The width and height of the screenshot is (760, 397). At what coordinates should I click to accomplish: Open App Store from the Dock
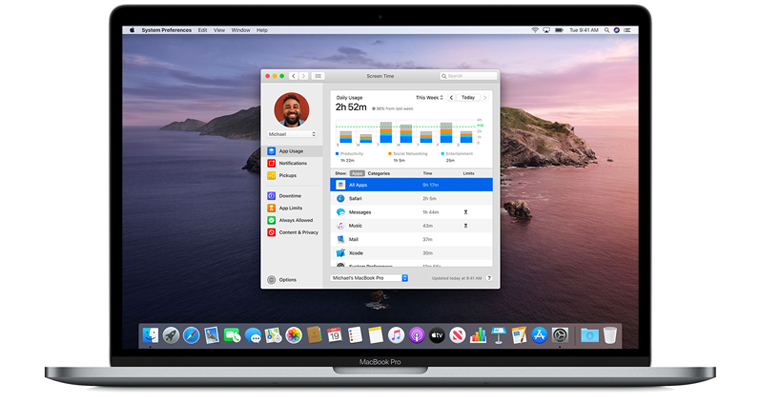click(539, 335)
